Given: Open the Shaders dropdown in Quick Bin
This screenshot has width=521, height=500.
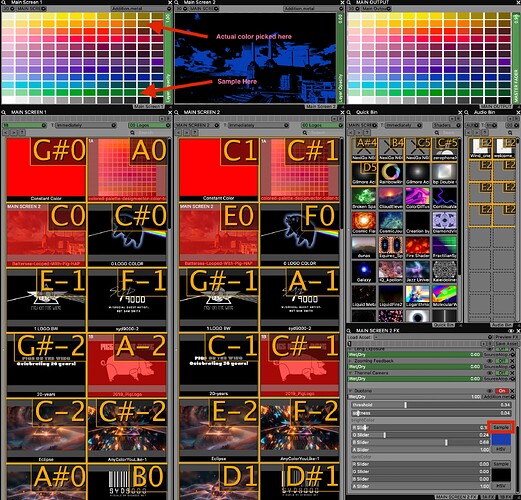Looking at the screenshot, I should (x=446, y=125).
